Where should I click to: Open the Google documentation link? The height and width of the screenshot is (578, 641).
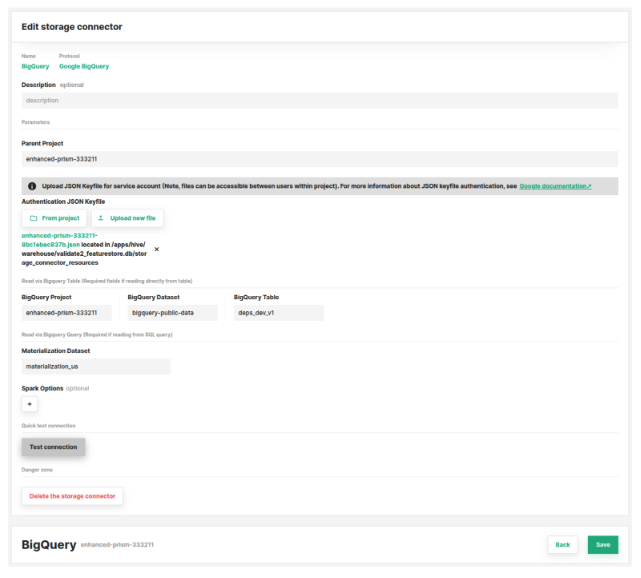[555, 186]
